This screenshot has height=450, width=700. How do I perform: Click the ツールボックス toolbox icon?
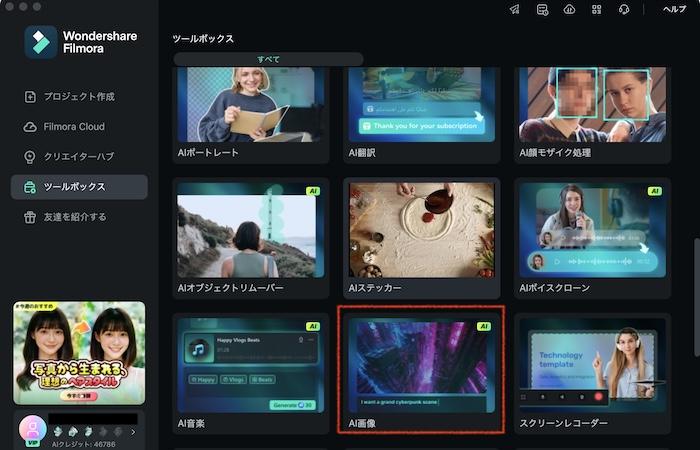point(30,187)
